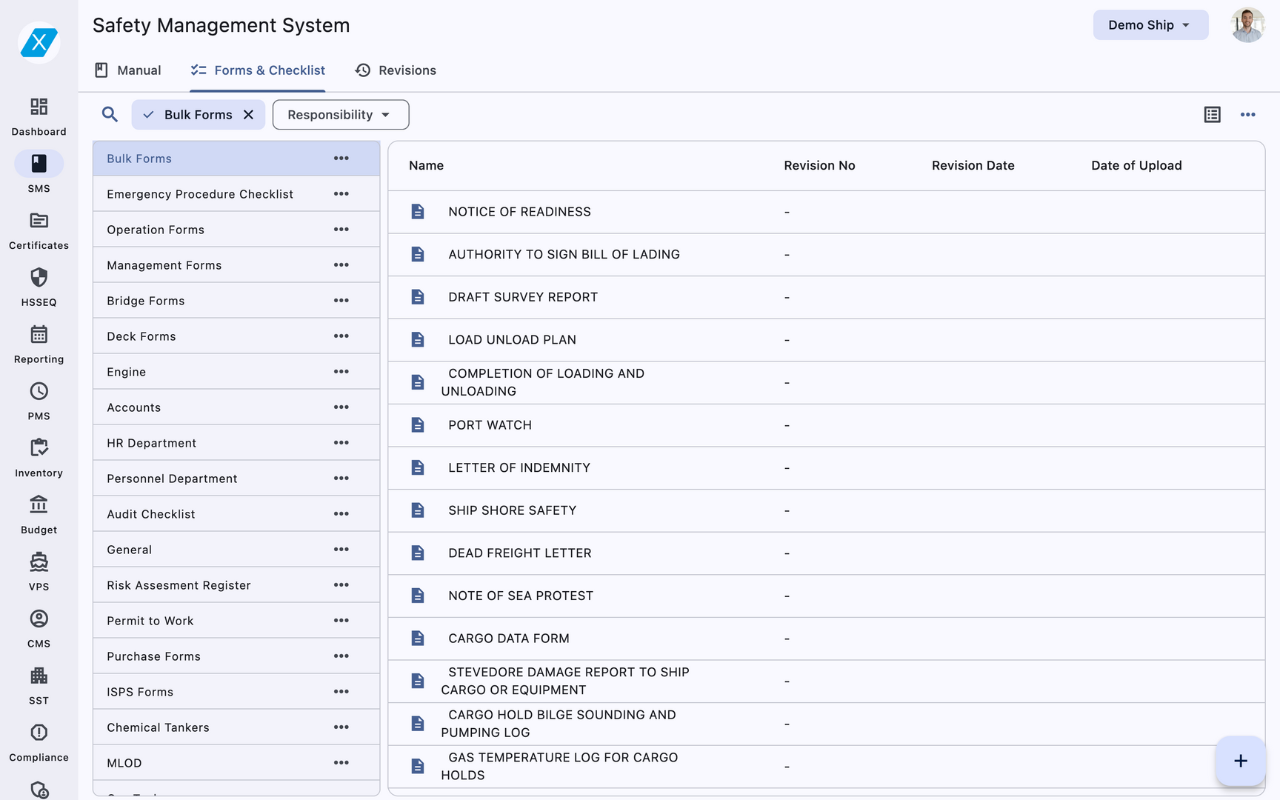Open the Reporting calendar icon
The image size is (1280, 800).
tap(39, 334)
